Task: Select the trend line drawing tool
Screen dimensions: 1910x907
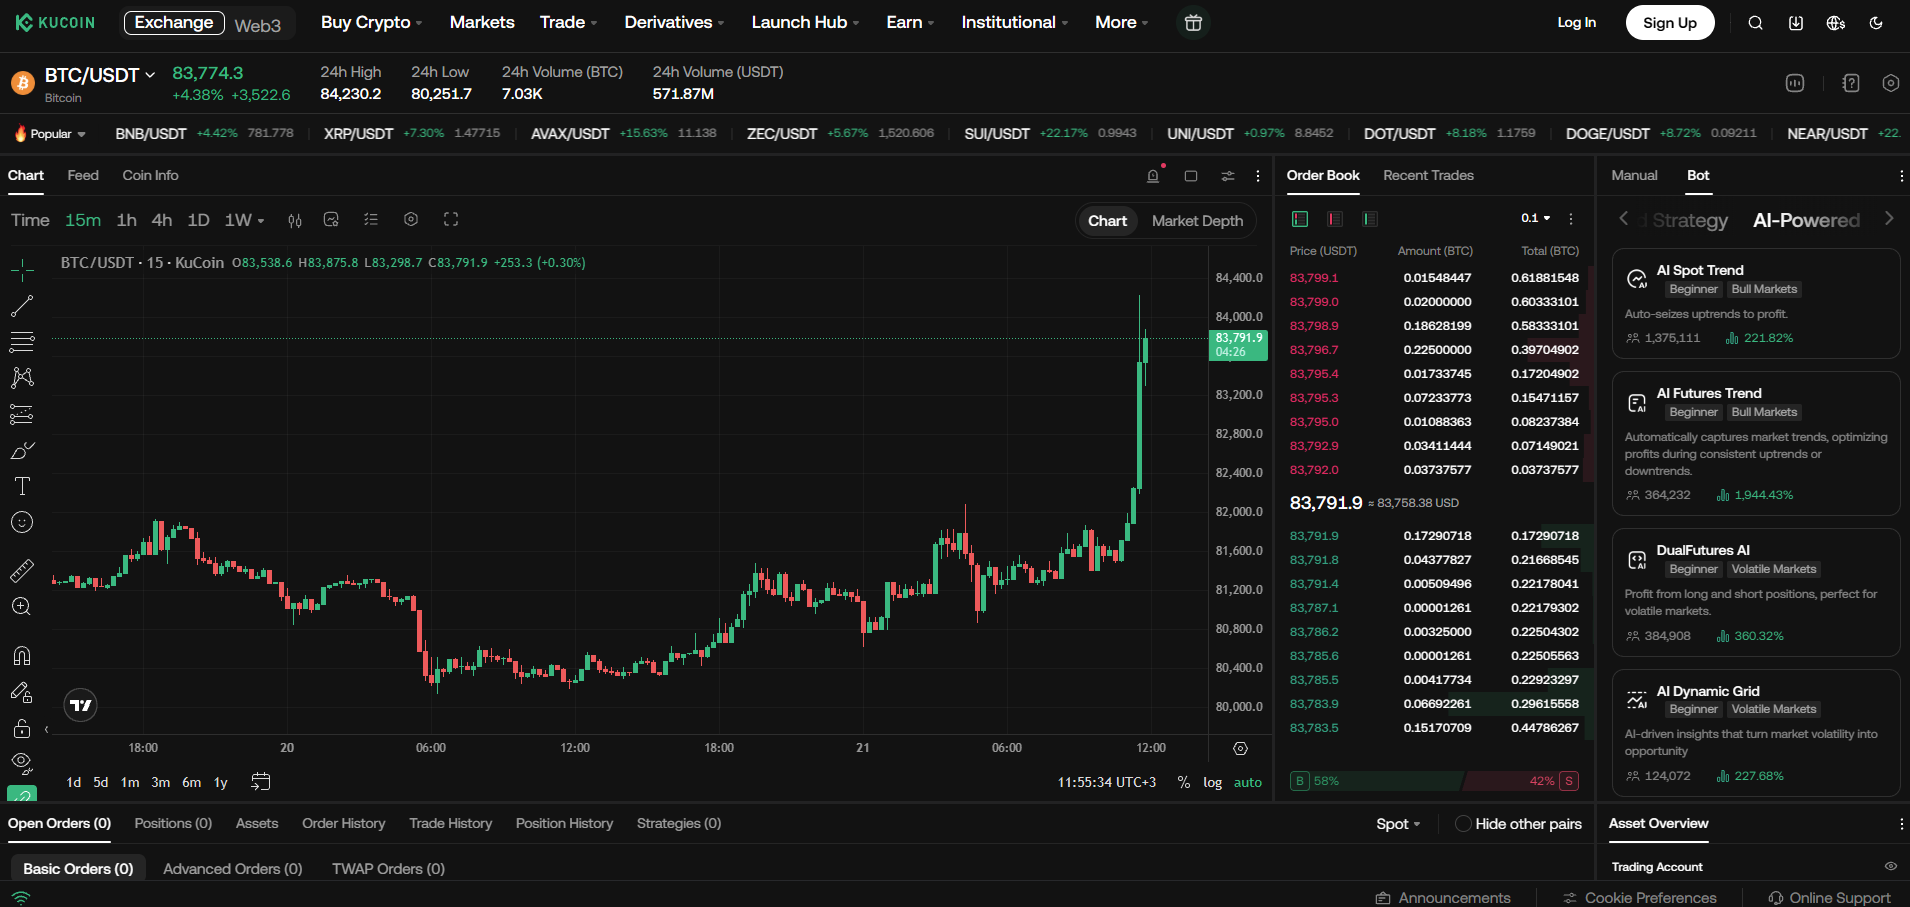Action: click(x=22, y=306)
